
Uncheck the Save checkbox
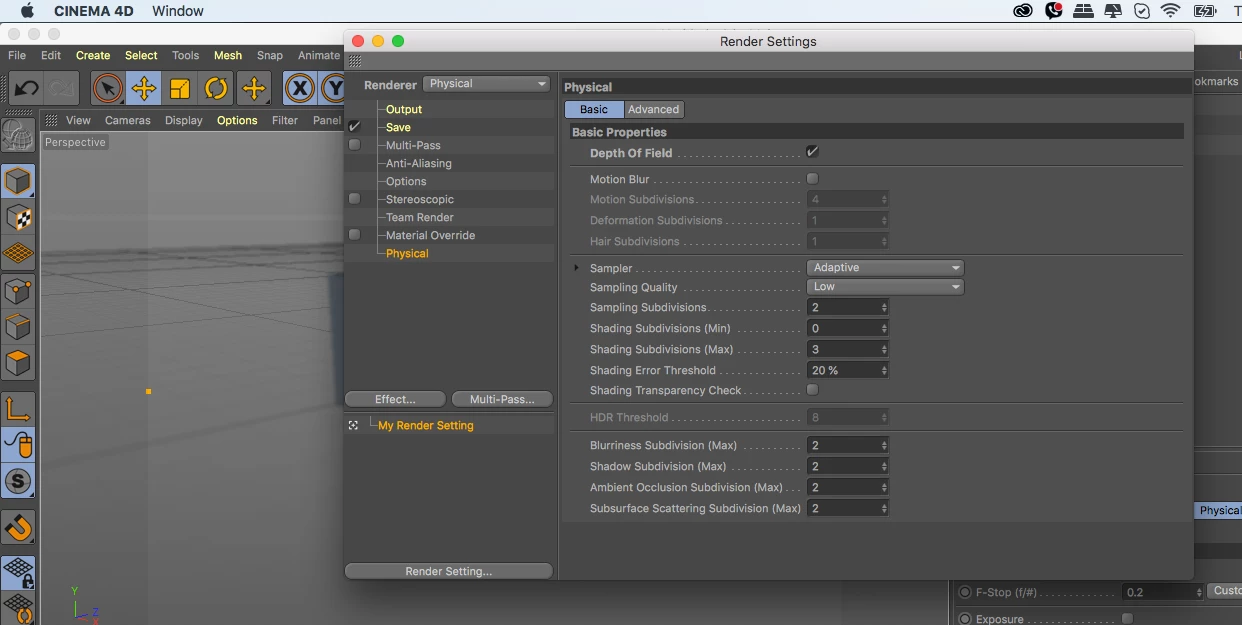[x=354, y=127]
